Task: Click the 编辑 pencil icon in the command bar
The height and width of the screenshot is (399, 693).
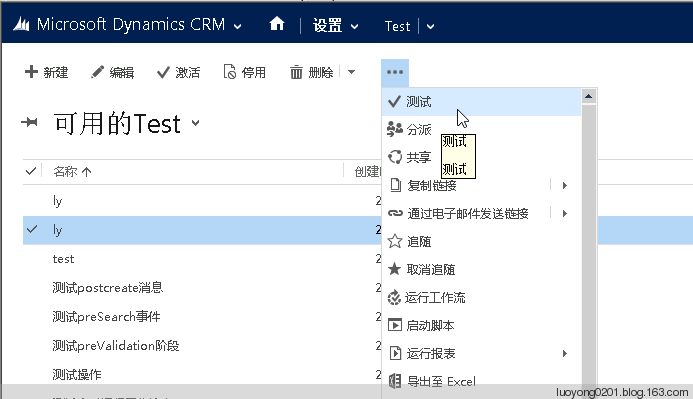Action: (97, 72)
